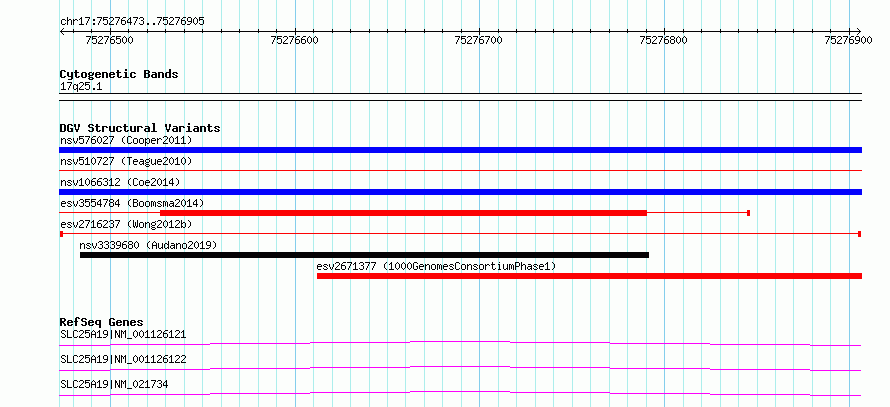890x407 pixels.
Task: Click the thin red esv2716237 variant line
Action: point(460,234)
